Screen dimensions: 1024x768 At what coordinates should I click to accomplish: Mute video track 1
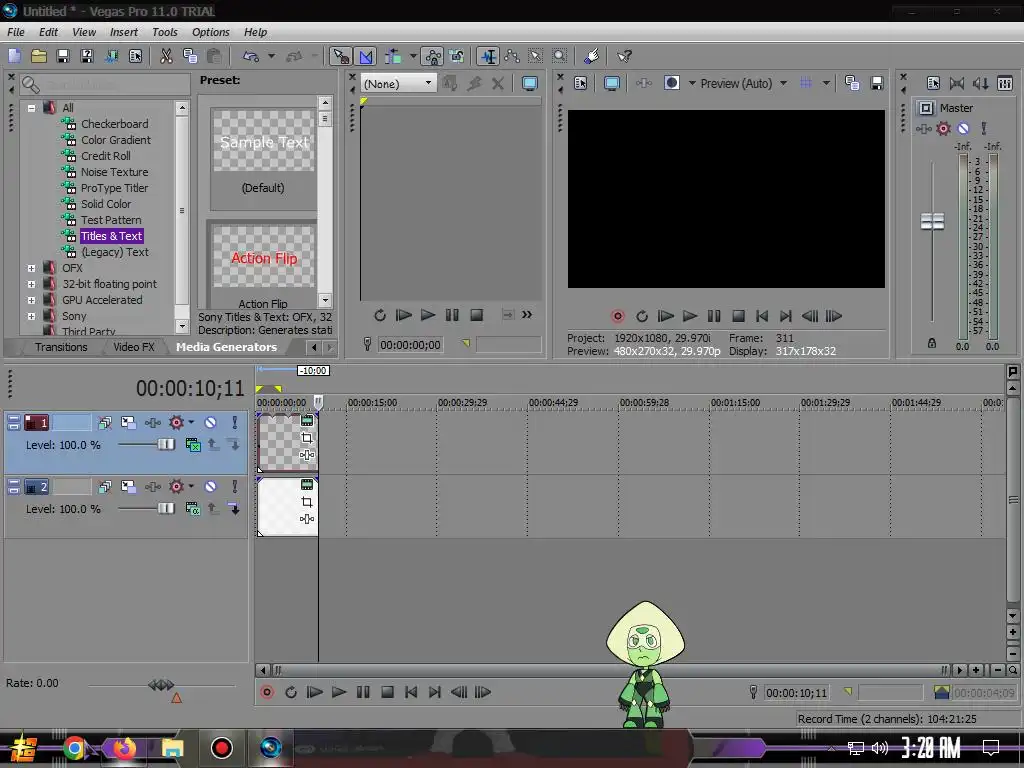tap(210, 423)
